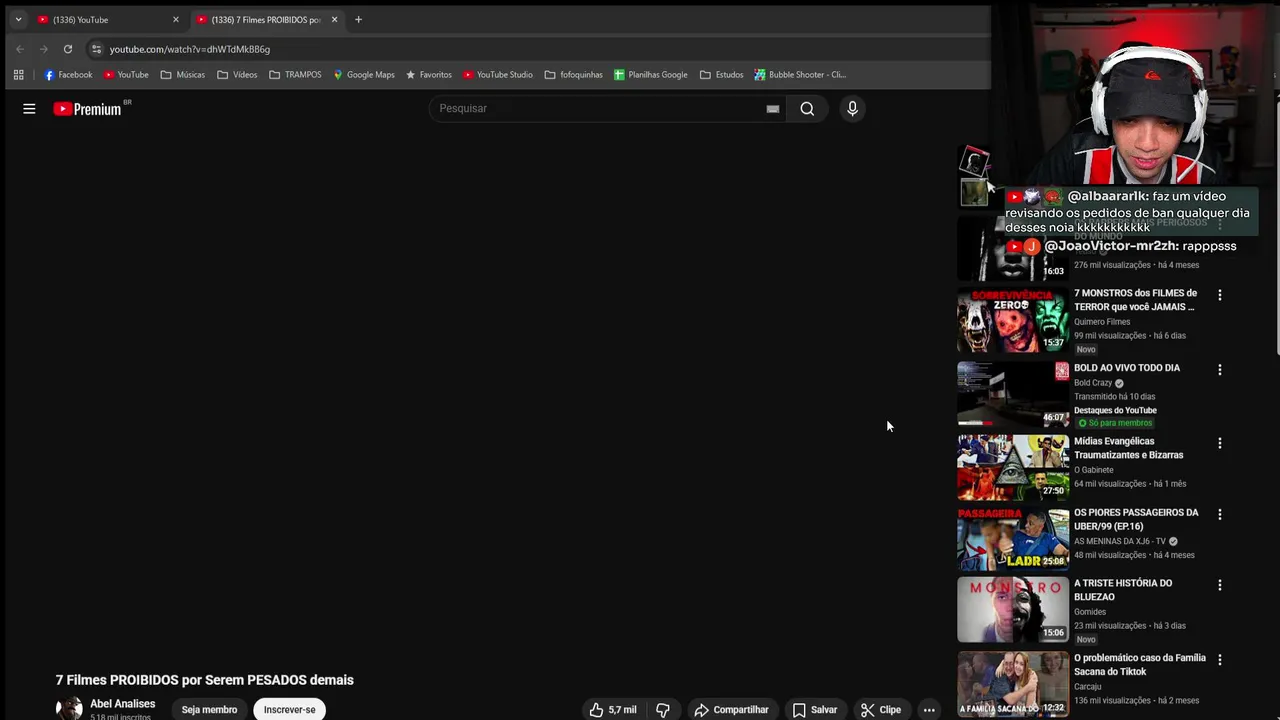
Task: Open the tab search dropdown arrow
Action: pos(18,20)
